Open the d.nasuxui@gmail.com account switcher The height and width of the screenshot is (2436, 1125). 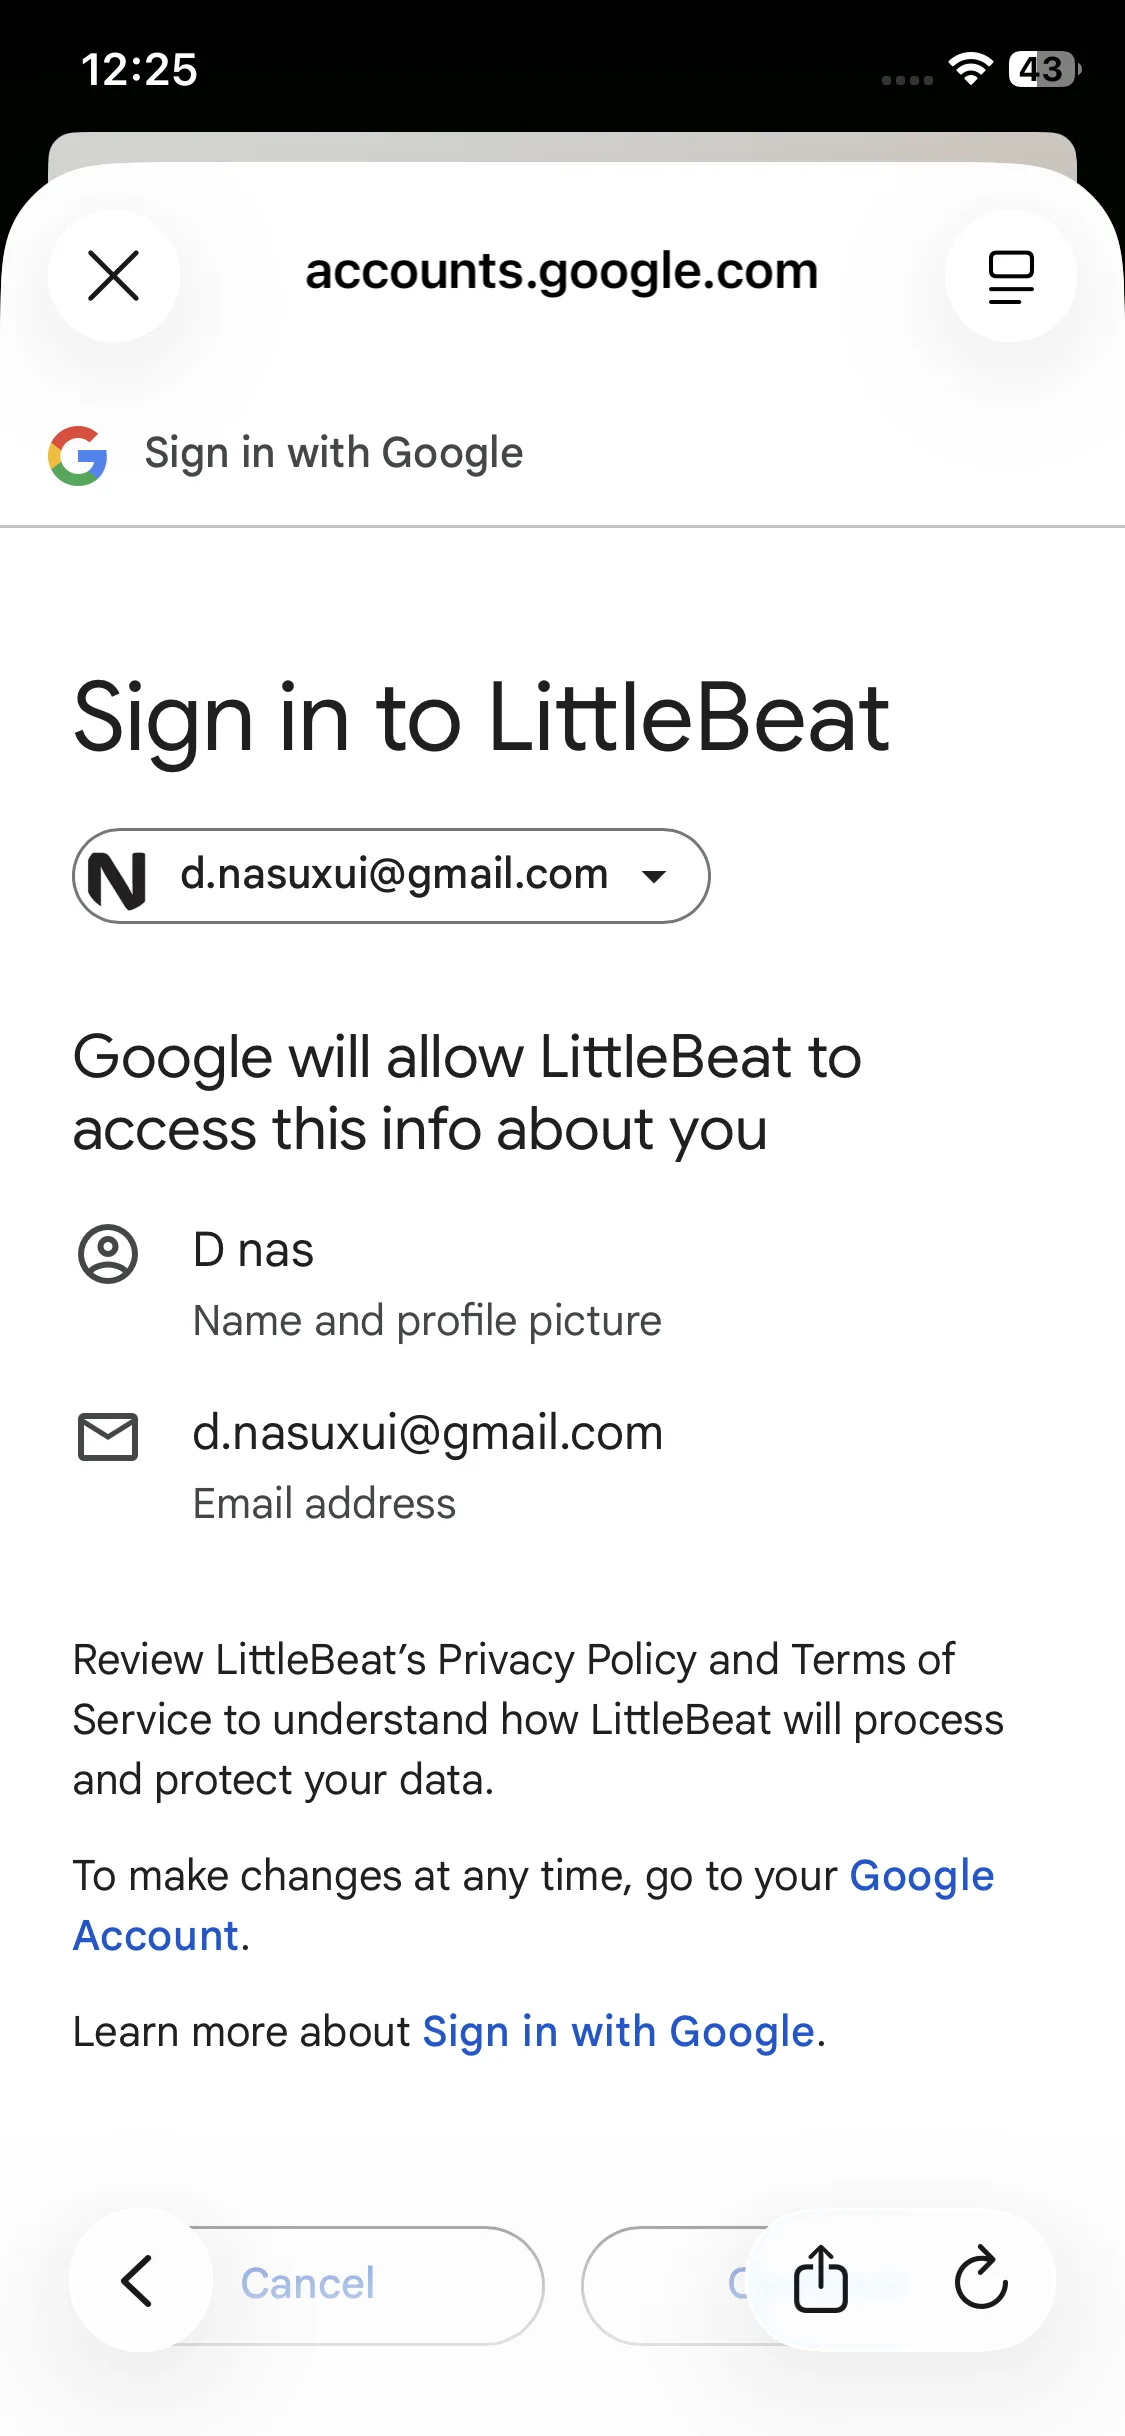(x=394, y=875)
